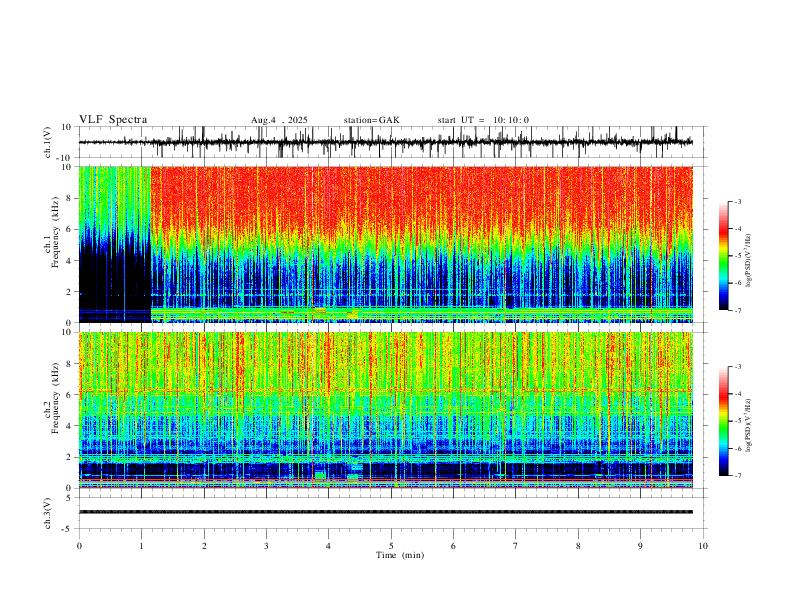Click the log(PSD) label beside ch.1 colorbar

pyautogui.click(x=749, y=261)
